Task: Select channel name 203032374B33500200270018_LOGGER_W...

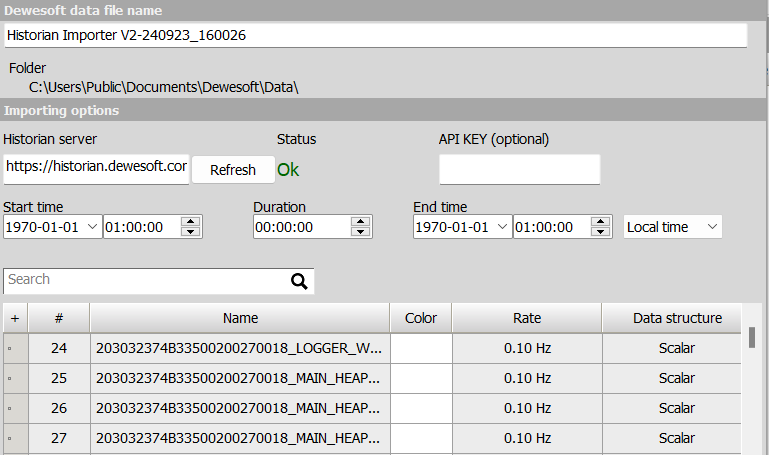Action: point(239,349)
